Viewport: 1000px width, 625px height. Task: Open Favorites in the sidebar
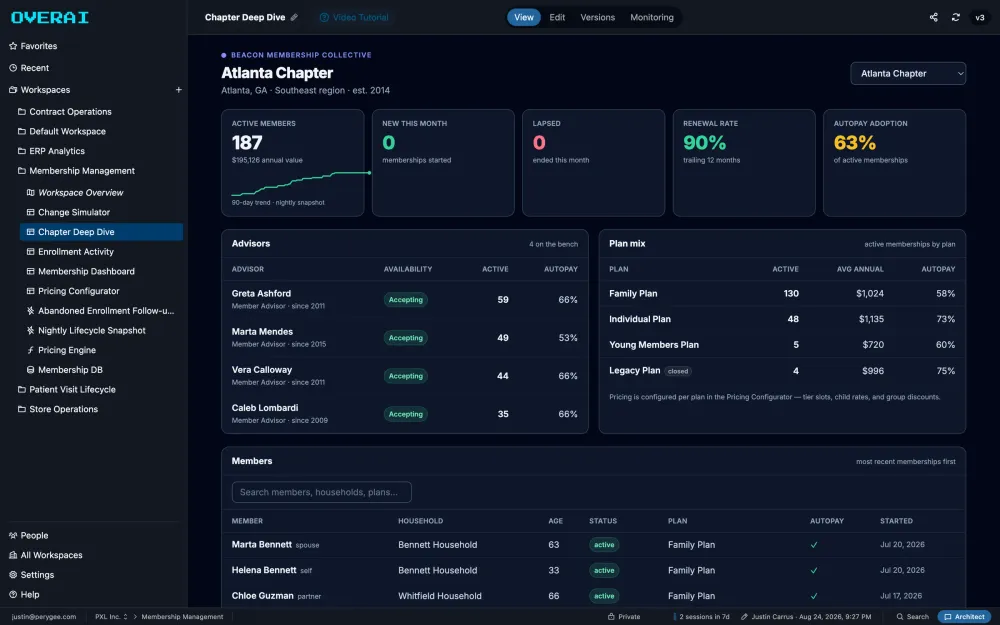coord(33,46)
